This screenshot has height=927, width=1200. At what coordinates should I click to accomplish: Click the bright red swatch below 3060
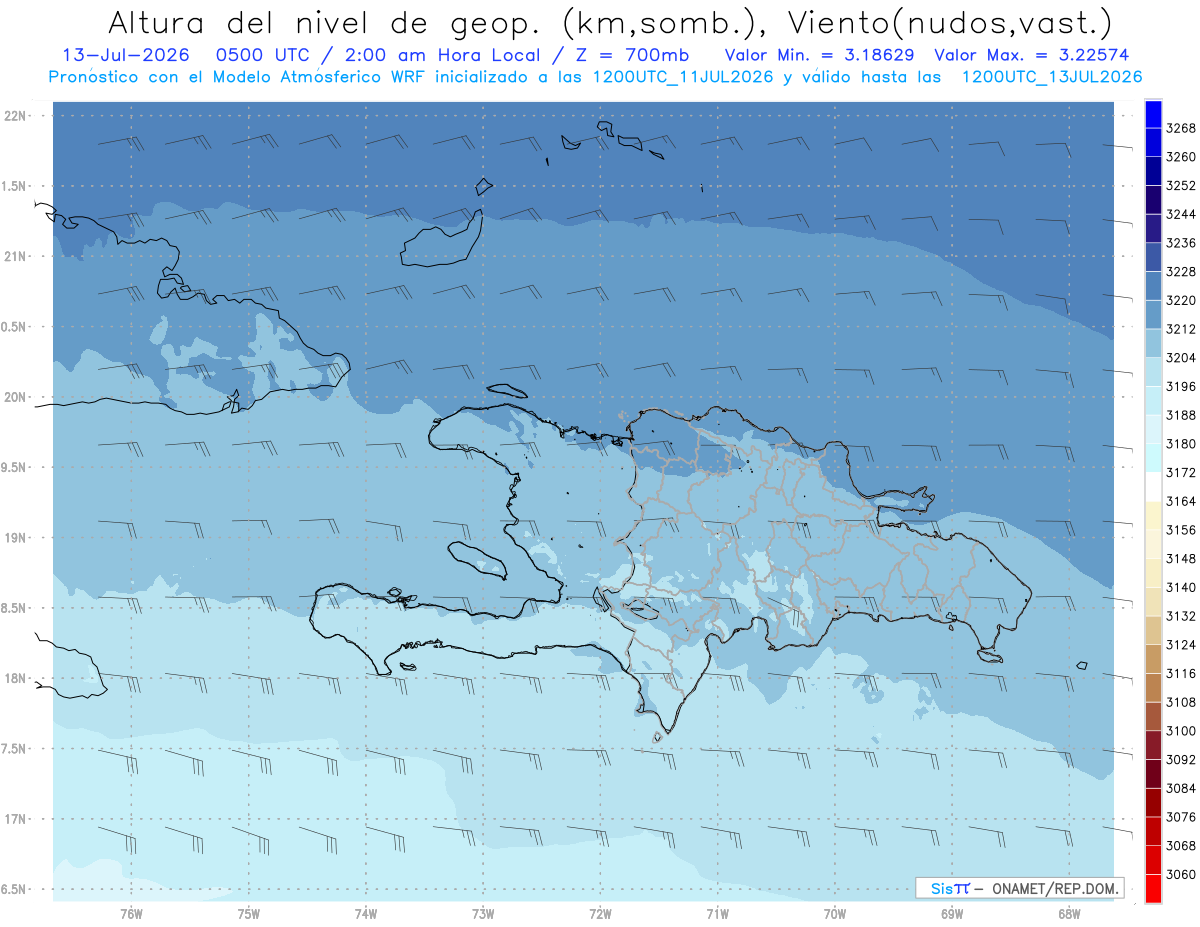pos(1153,888)
